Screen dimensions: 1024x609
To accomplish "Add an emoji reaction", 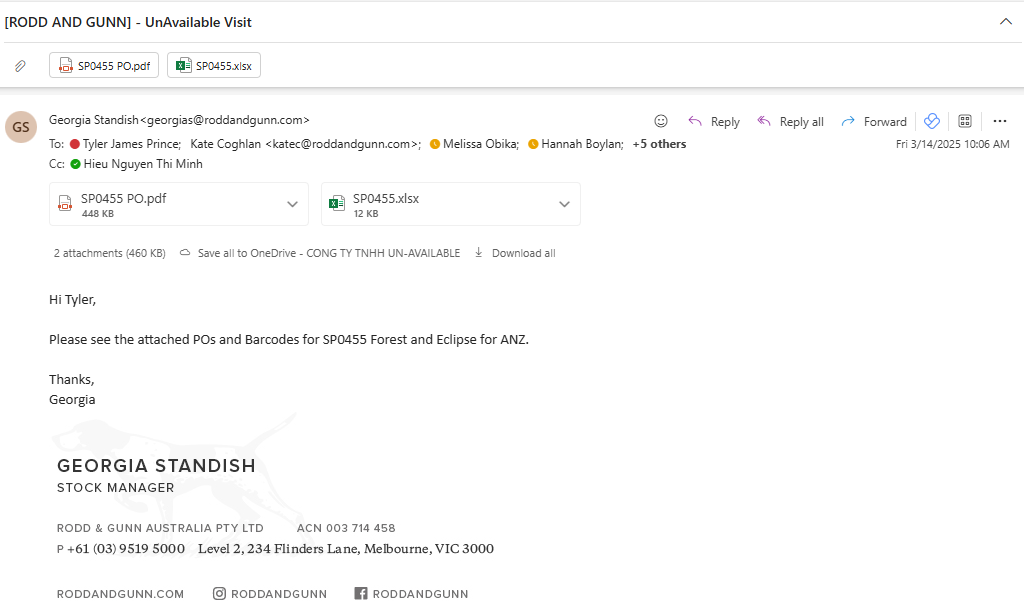I will [x=661, y=121].
